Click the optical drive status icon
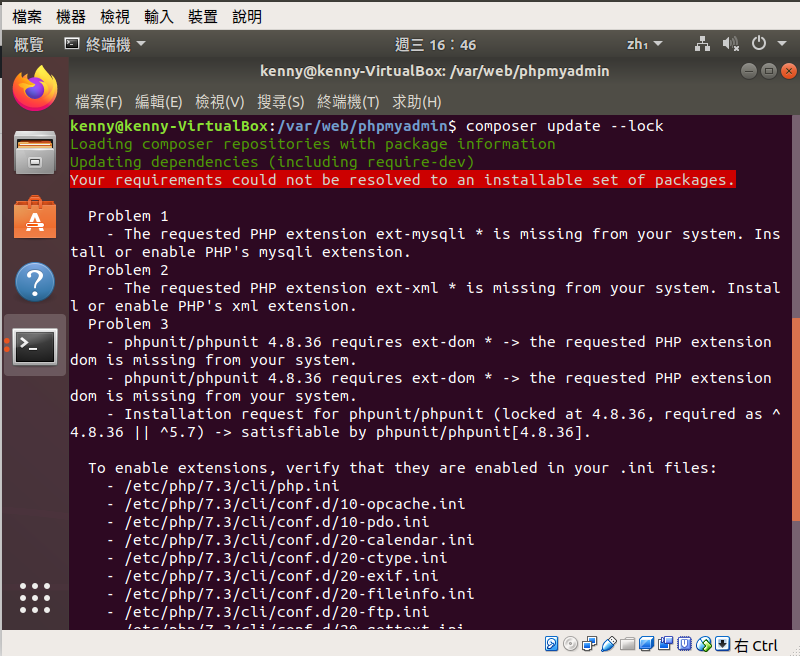 click(570, 644)
